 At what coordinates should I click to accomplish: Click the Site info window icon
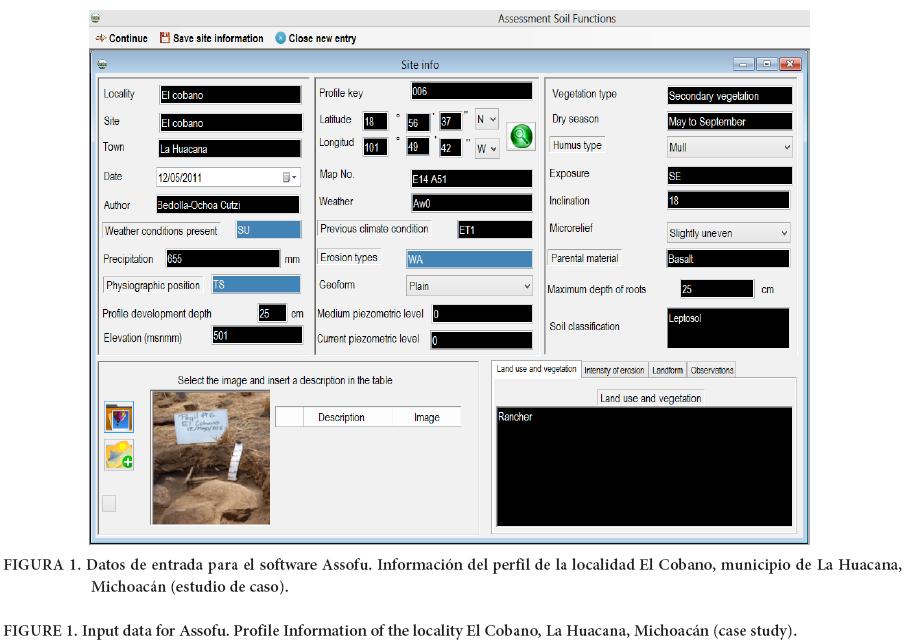(x=102, y=65)
